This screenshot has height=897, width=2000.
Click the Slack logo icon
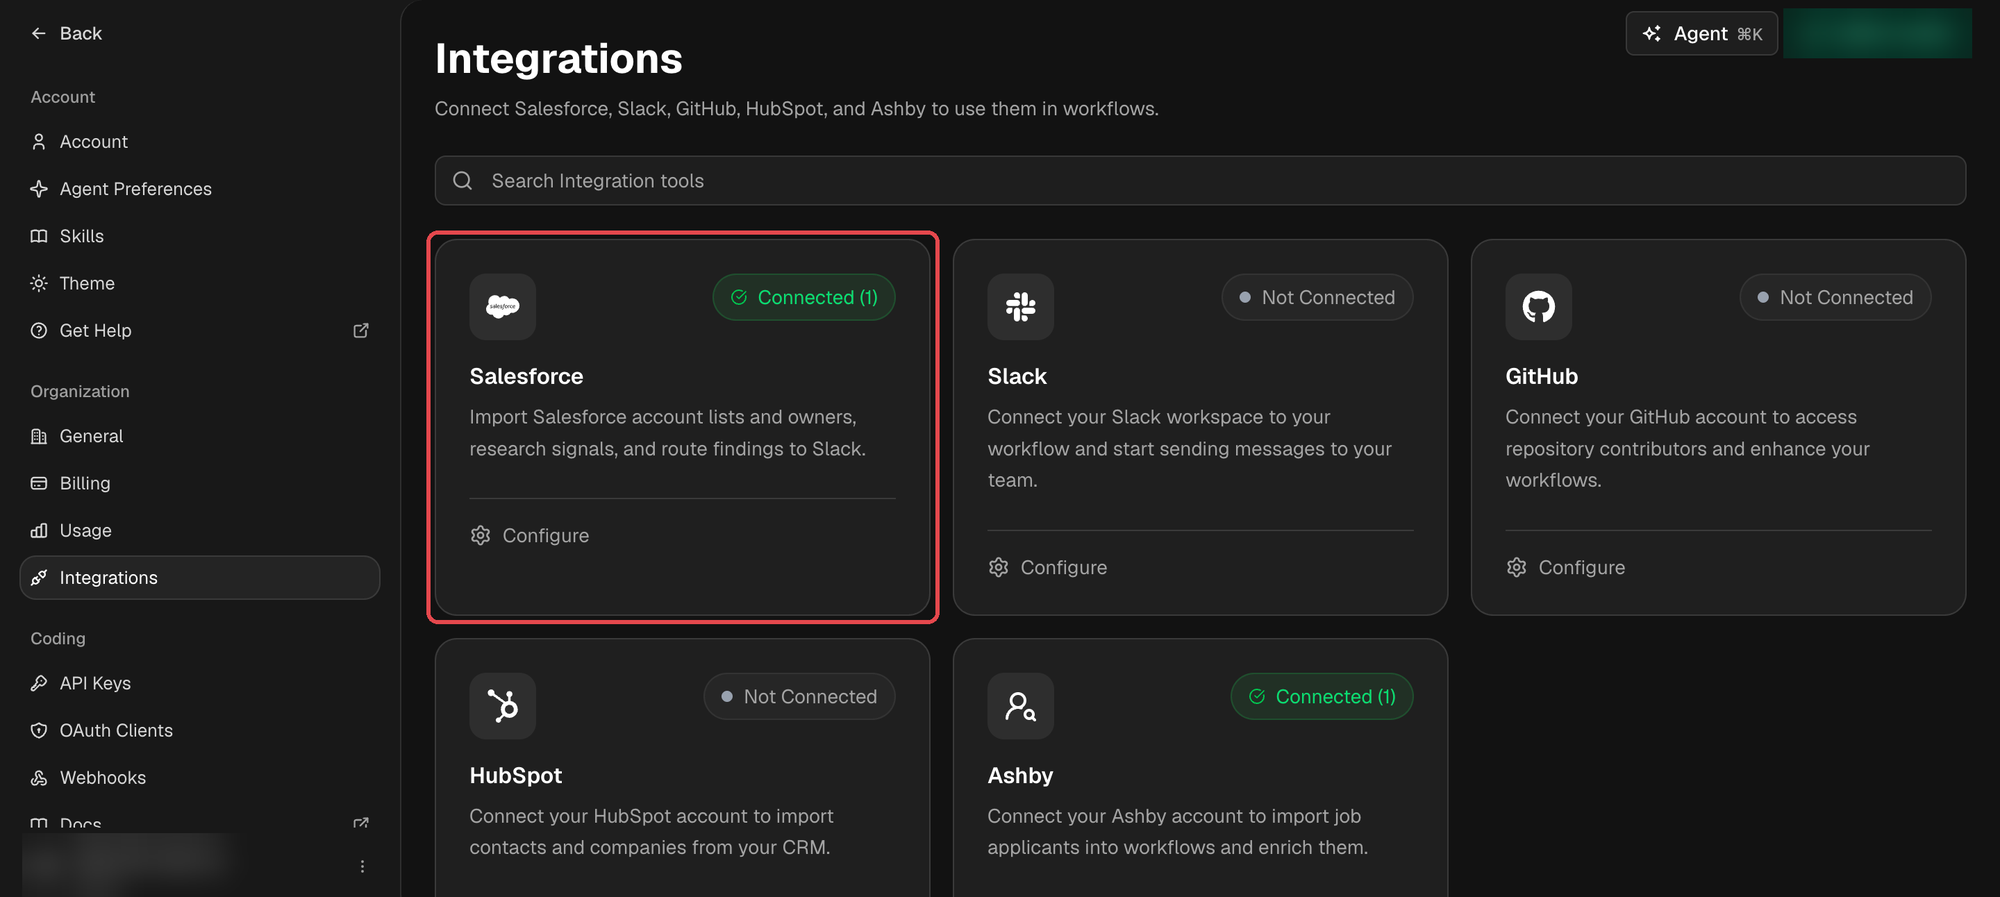point(1021,307)
